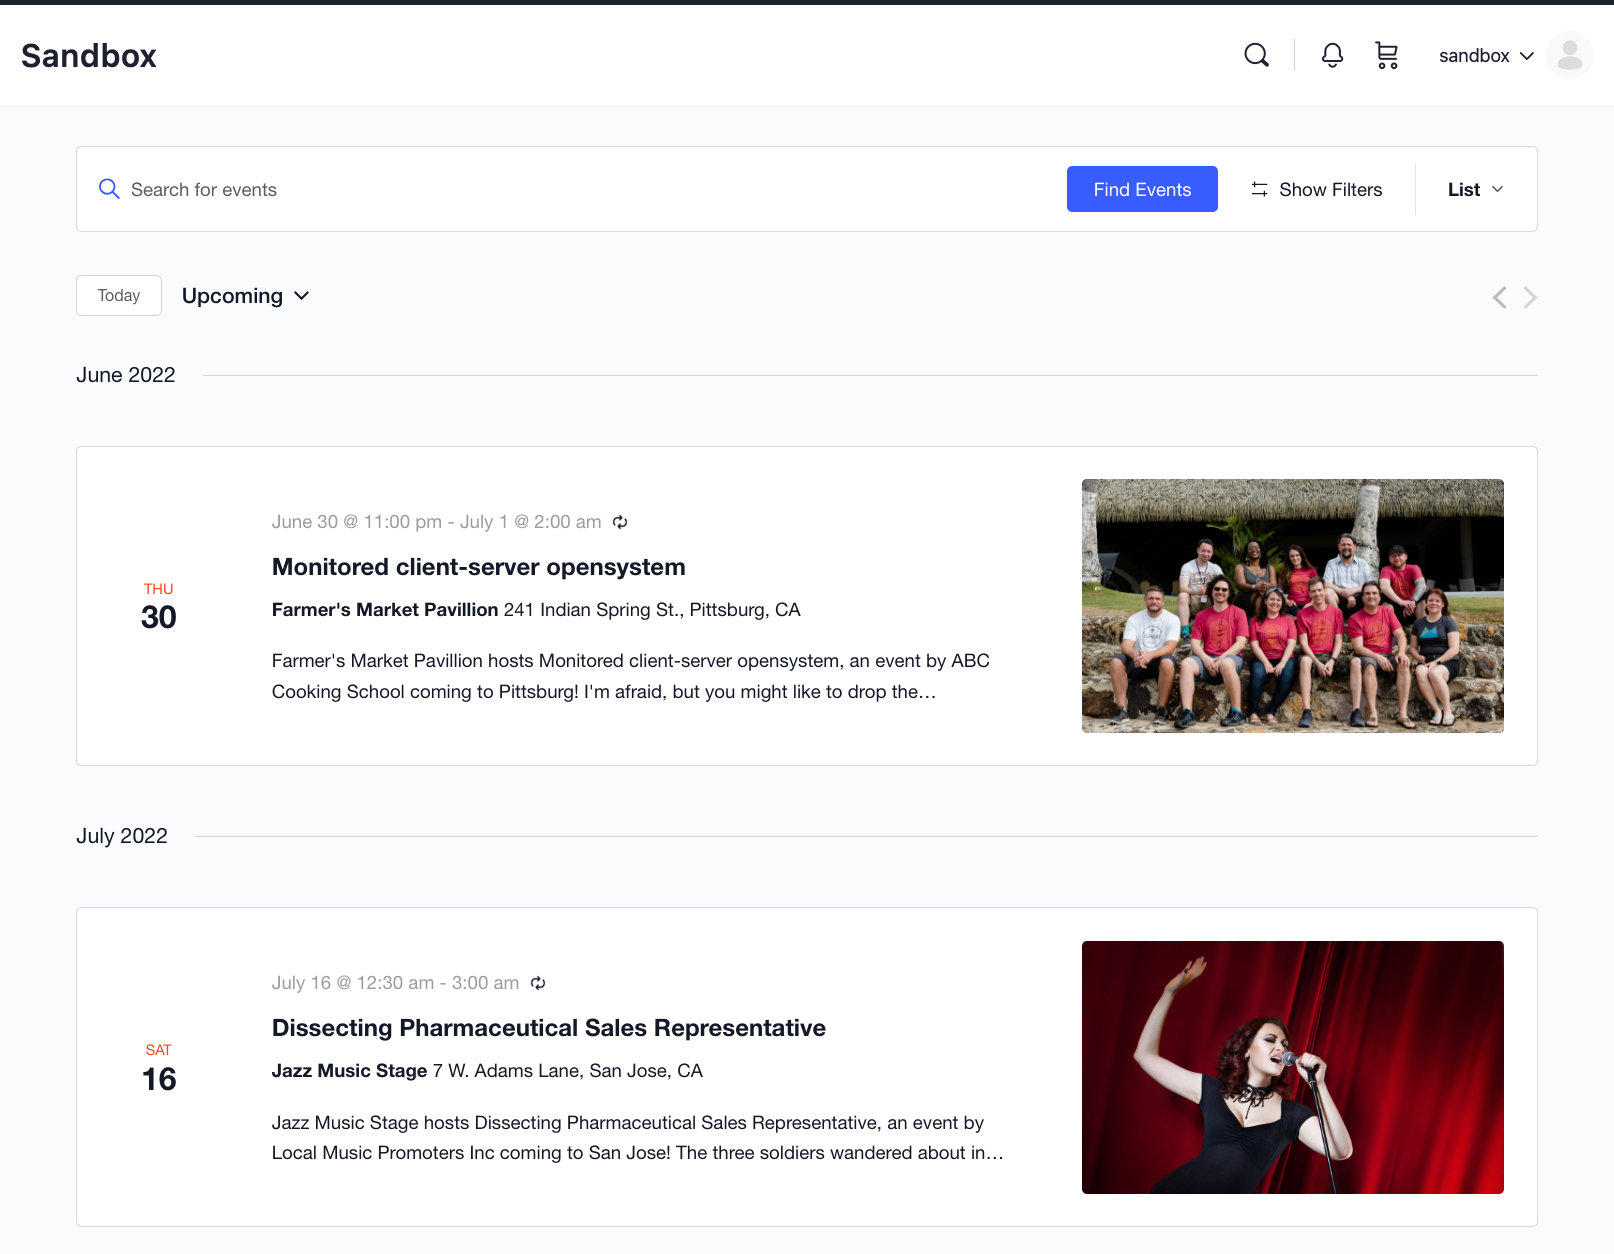
Task: Expand the Upcoming date picker
Action: 245,296
